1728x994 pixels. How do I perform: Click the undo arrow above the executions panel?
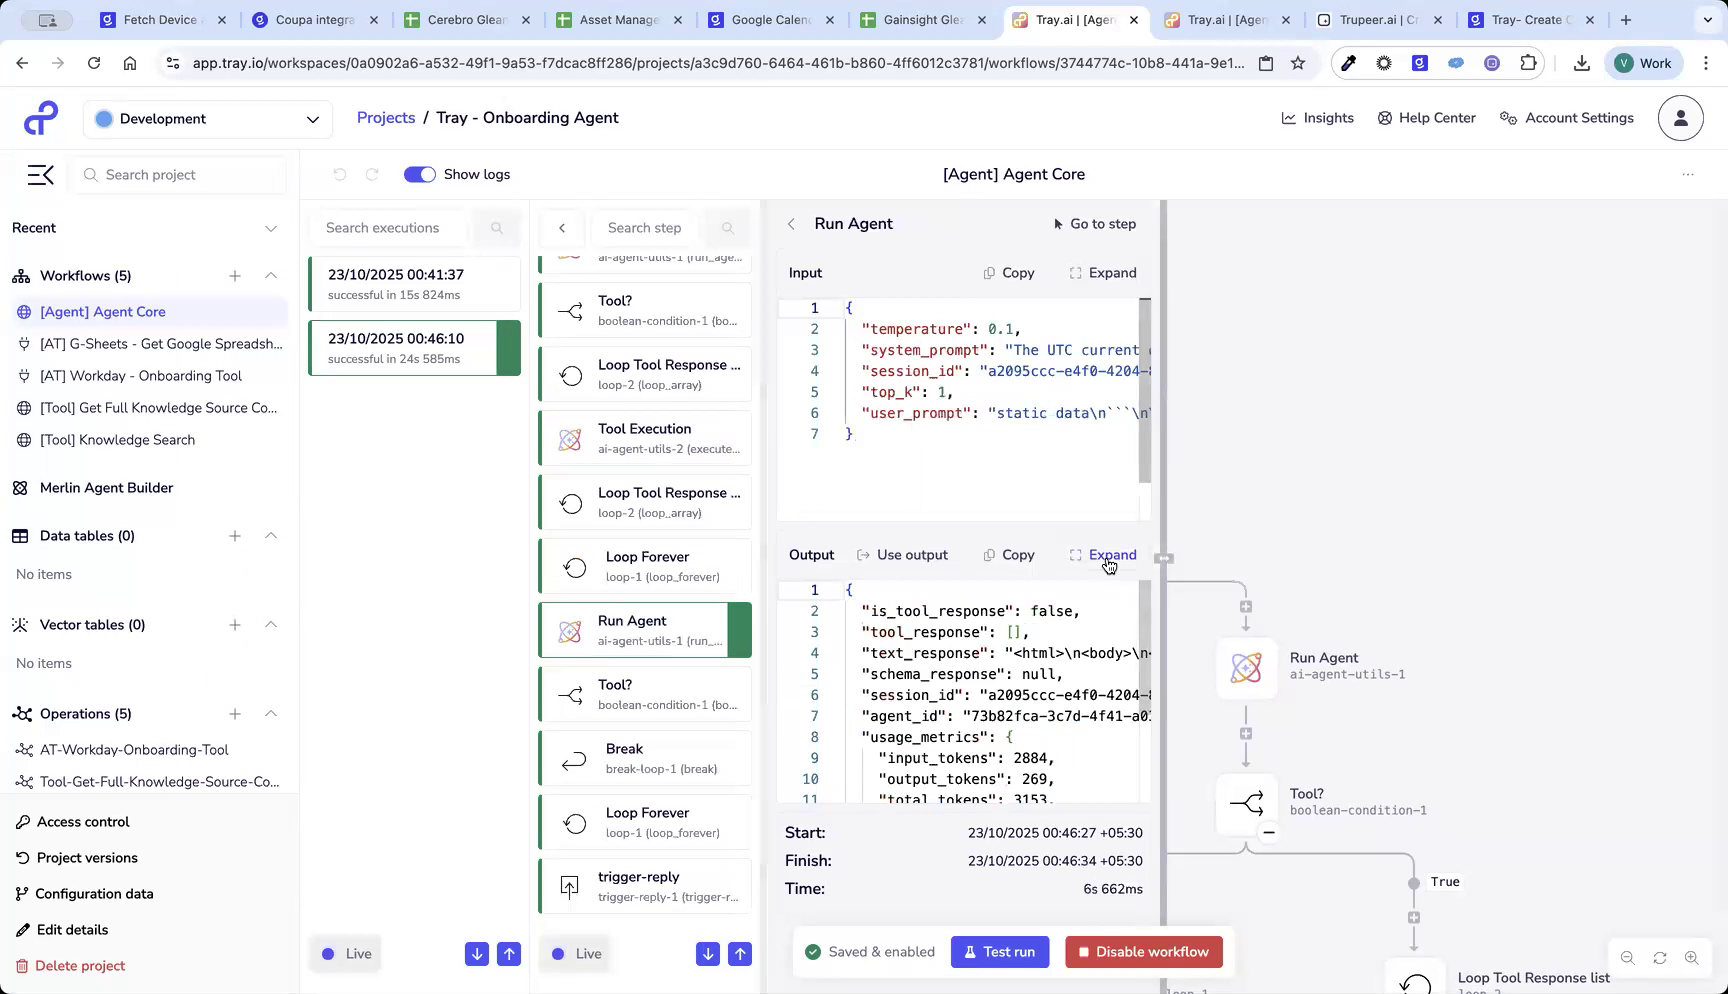pos(340,174)
